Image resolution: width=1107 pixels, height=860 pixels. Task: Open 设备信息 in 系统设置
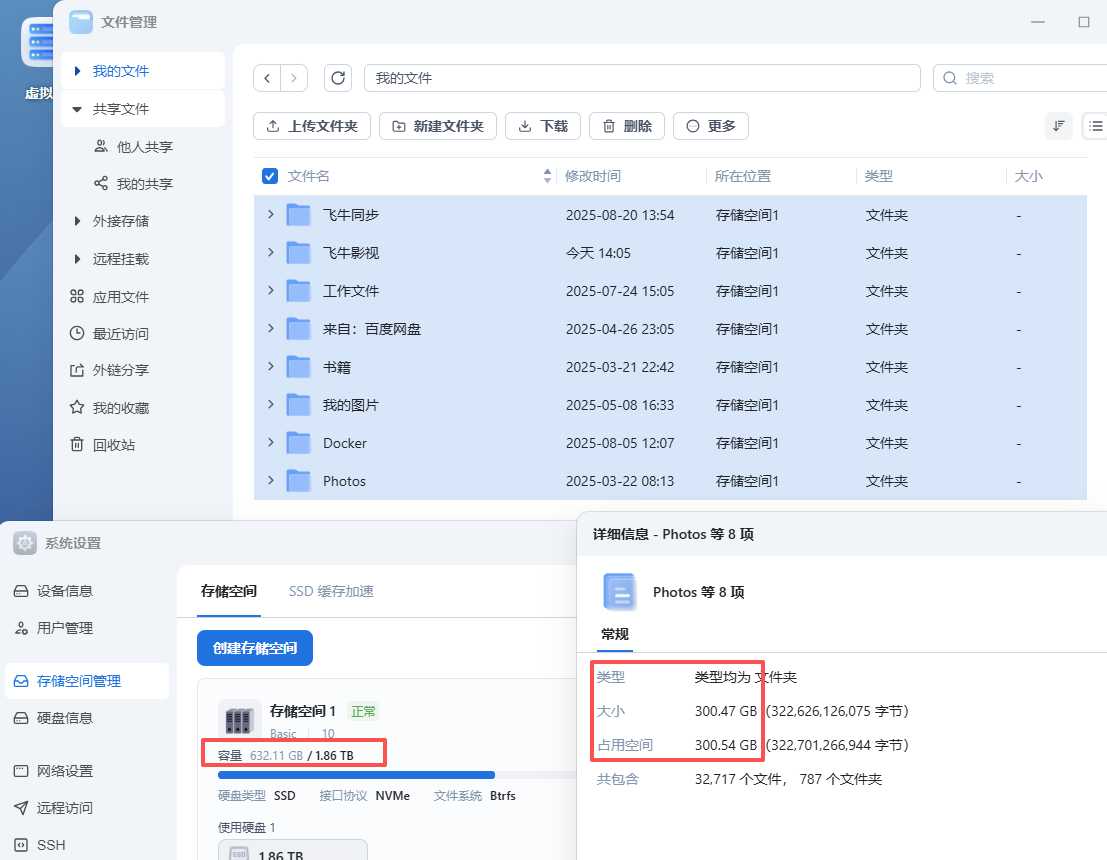(54, 591)
